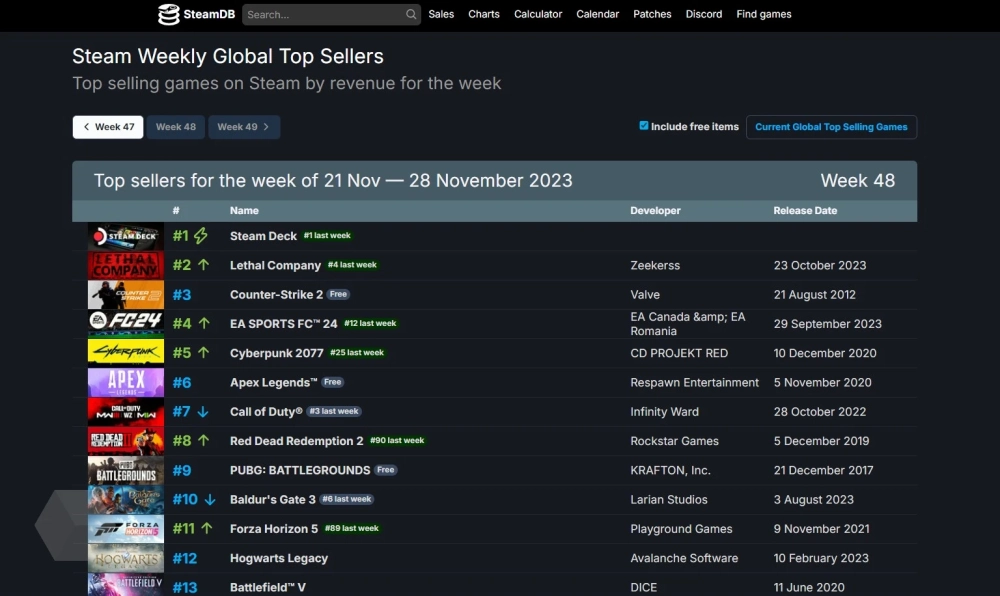
Task: Click the search magnifier icon
Action: point(411,15)
